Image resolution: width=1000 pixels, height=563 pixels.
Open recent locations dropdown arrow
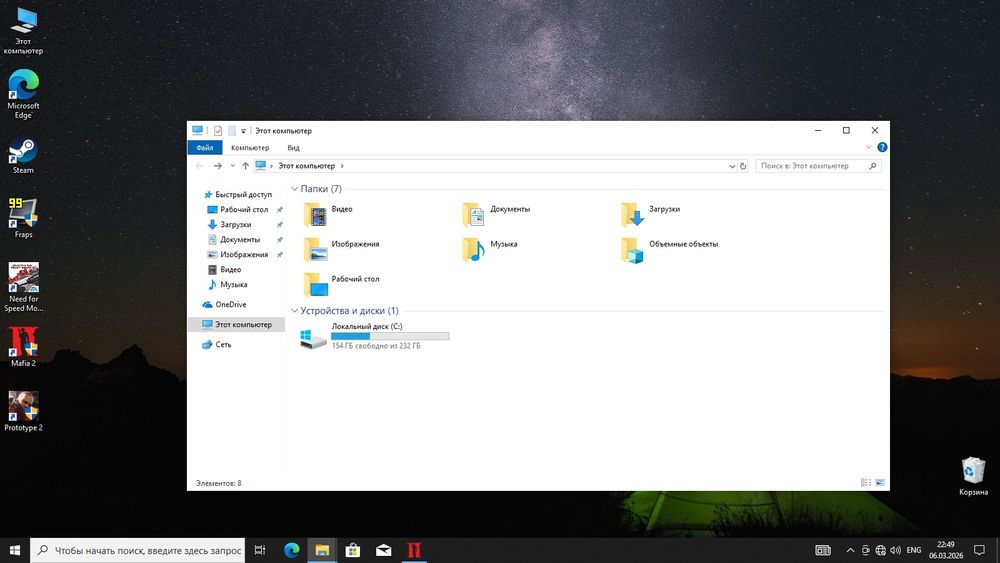pos(232,166)
